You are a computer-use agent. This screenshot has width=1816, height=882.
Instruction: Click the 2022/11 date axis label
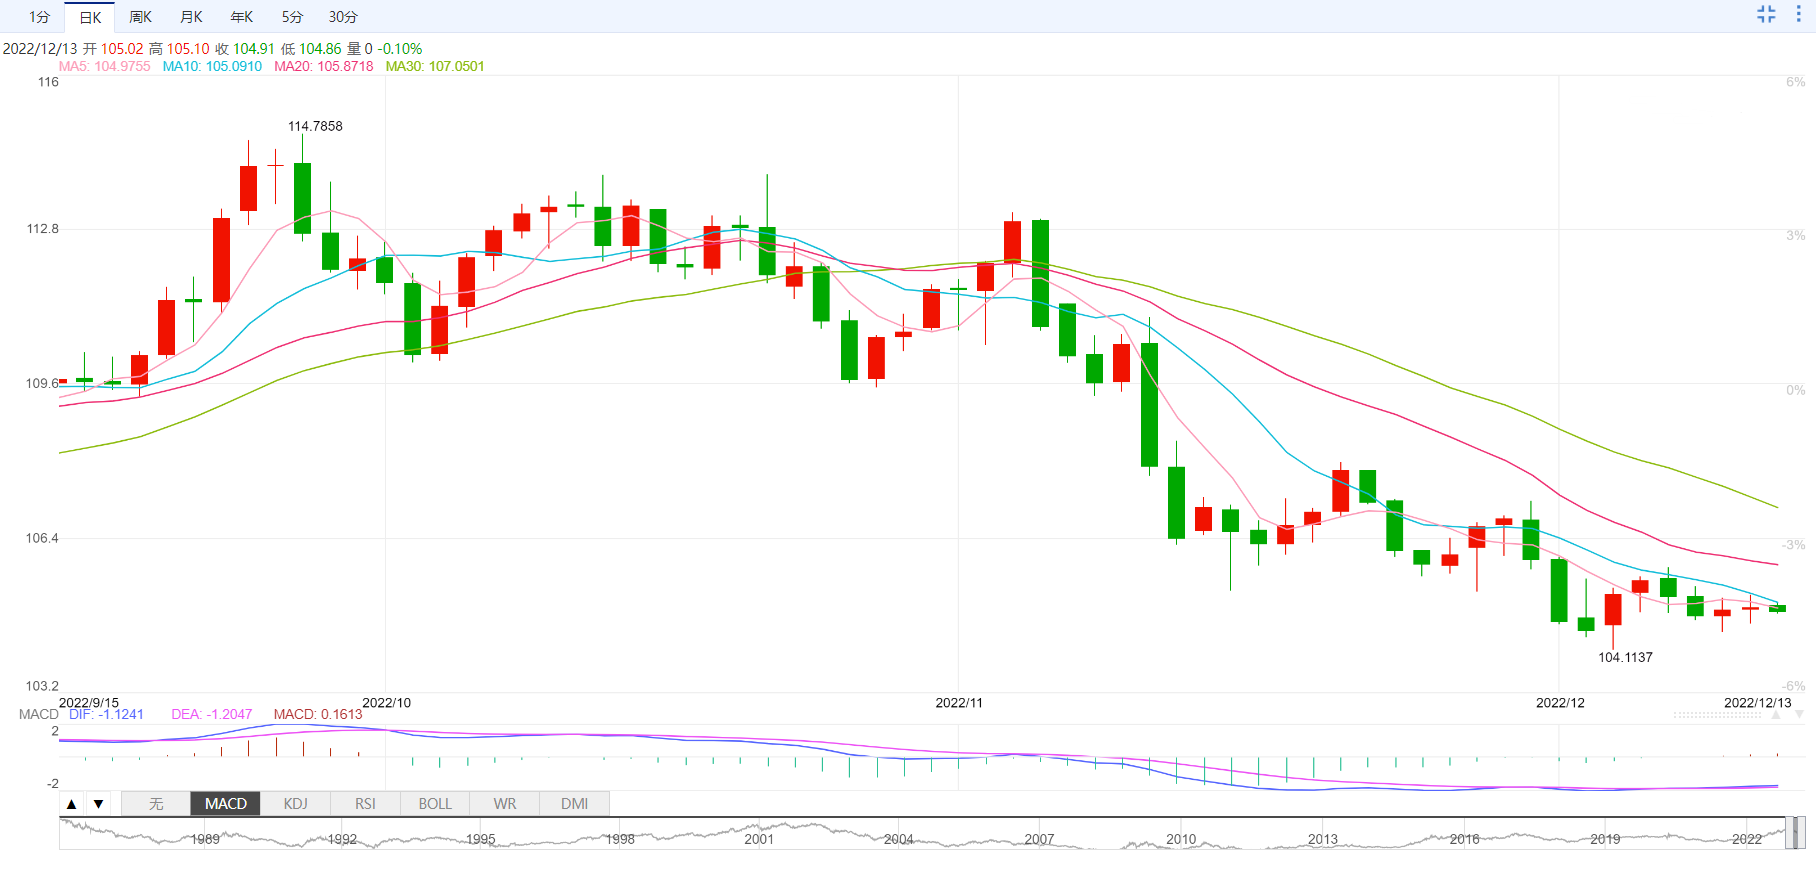coord(959,703)
